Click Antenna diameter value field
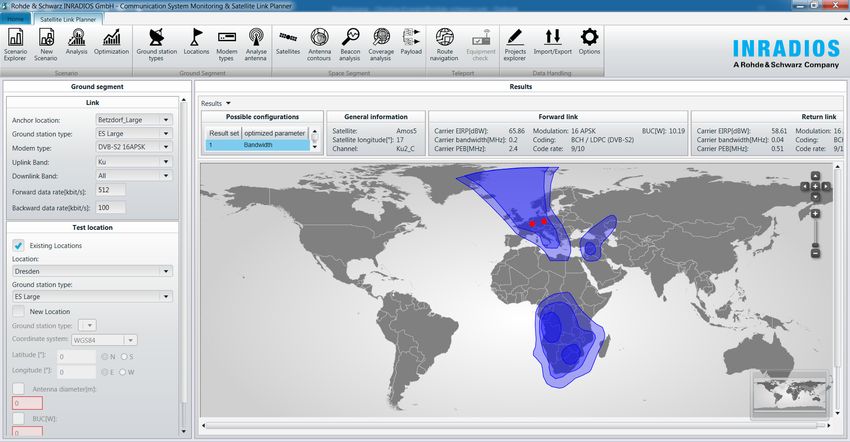Screen dimensions: 850x442 click(27, 403)
